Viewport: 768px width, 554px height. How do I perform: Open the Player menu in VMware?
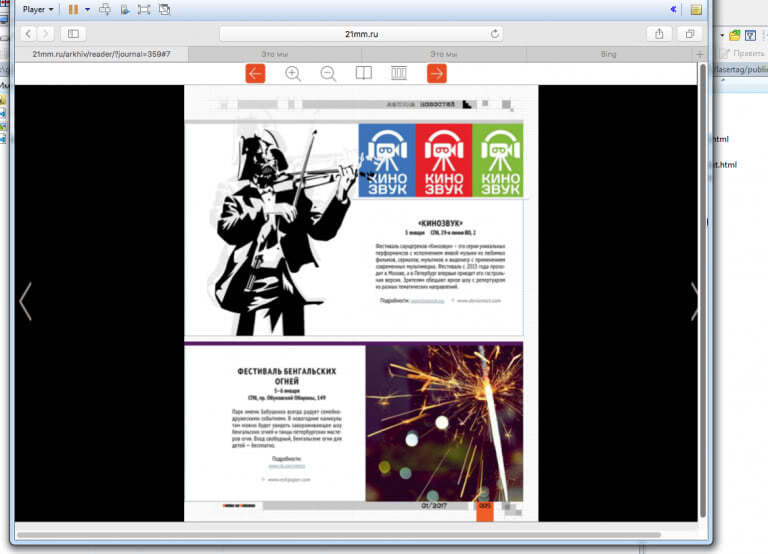click(38, 9)
